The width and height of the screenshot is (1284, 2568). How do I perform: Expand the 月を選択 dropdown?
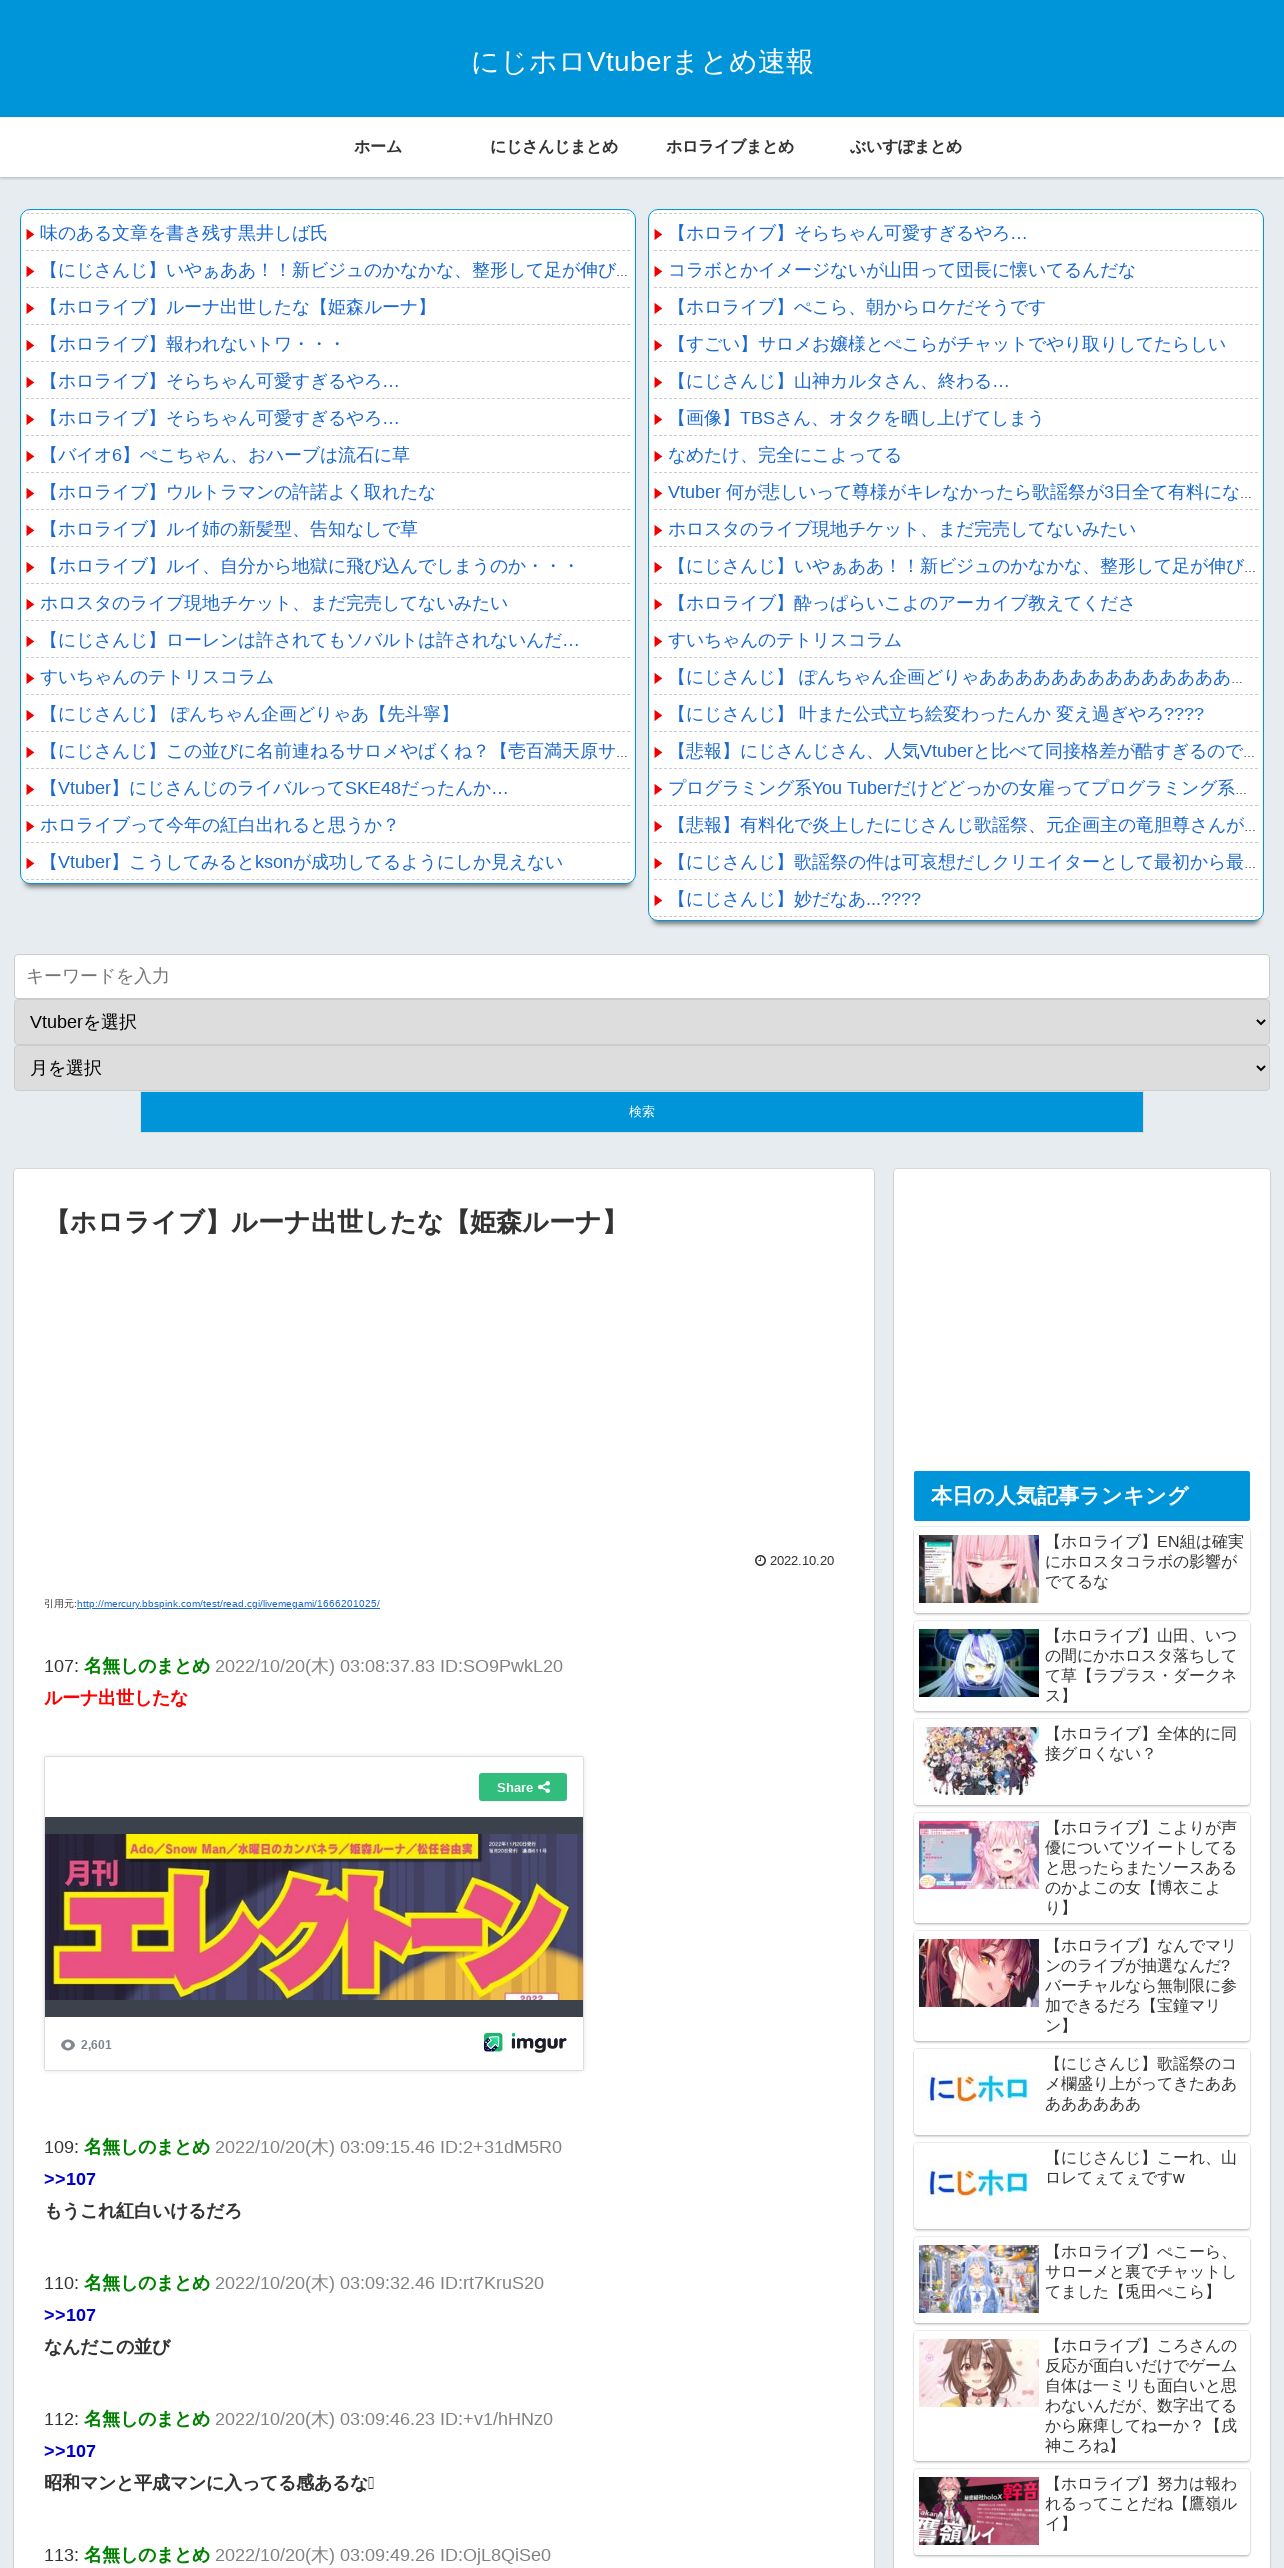coord(642,1068)
